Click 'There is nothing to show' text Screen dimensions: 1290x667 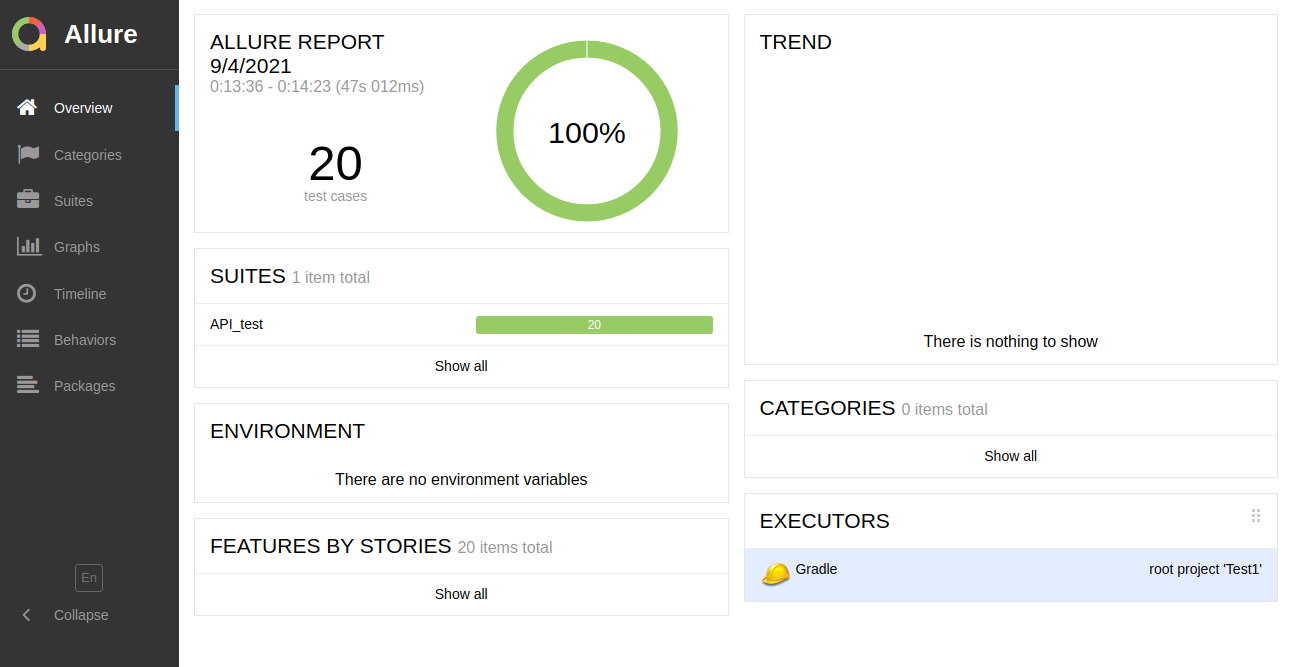coord(1011,341)
